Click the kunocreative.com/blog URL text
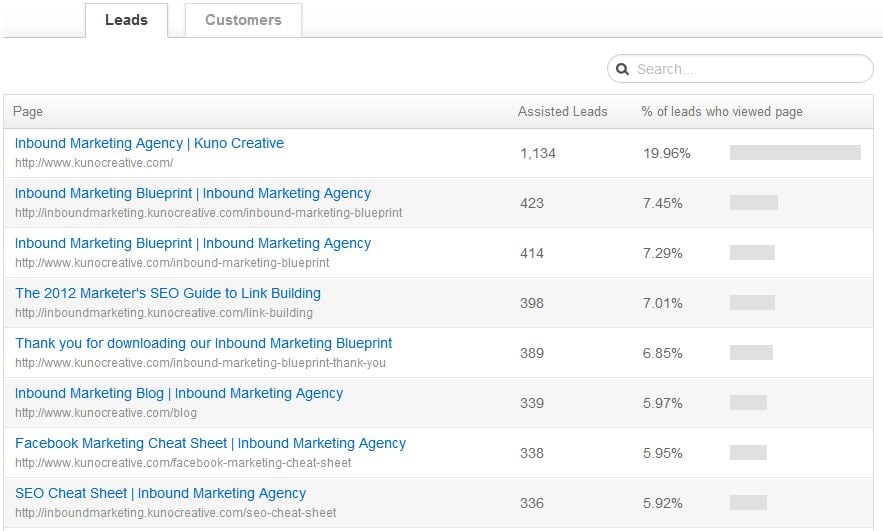The height and width of the screenshot is (531, 883). 106,413
